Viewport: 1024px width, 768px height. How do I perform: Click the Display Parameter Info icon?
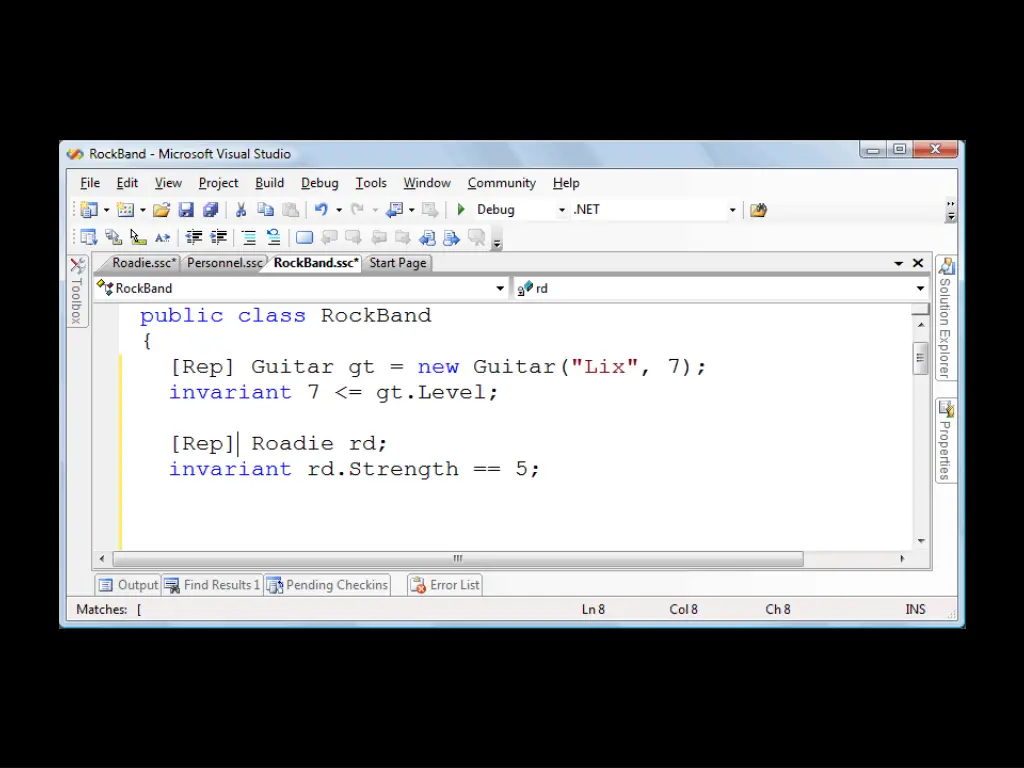[114, 238]
